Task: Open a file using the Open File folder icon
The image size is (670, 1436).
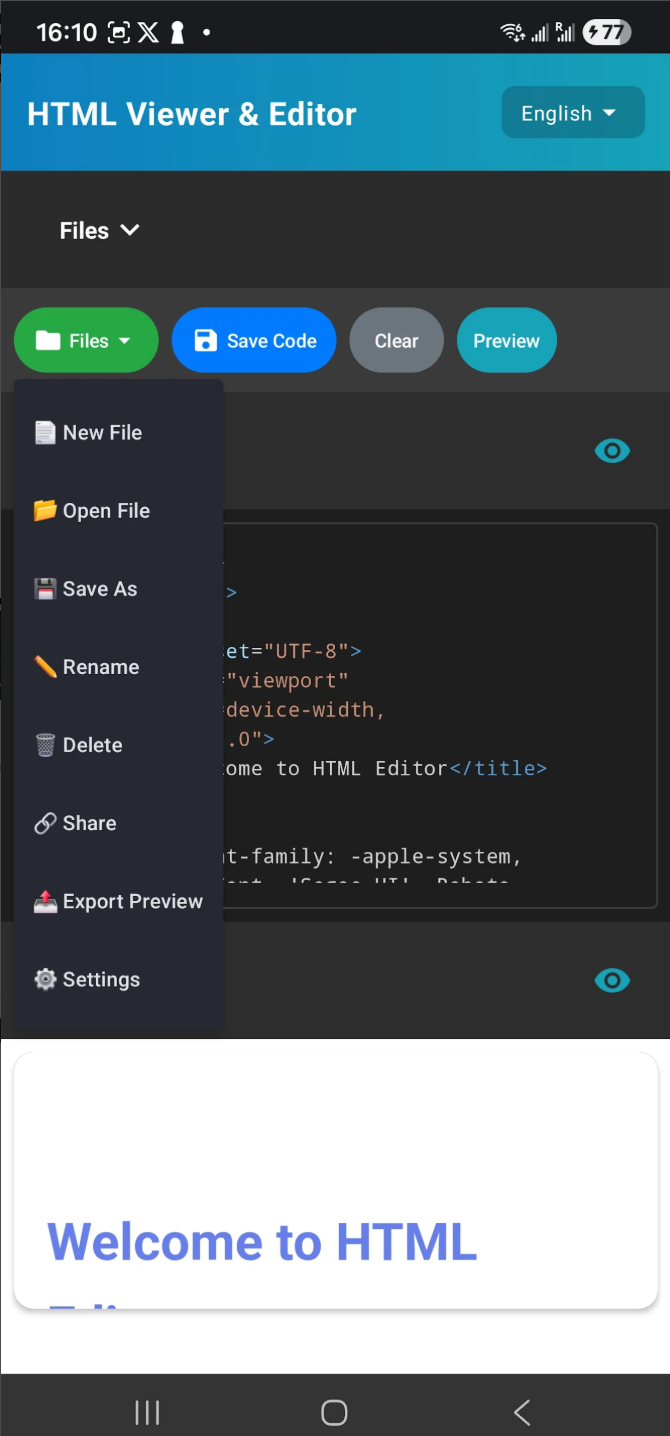Action: (x=45, y=510)
